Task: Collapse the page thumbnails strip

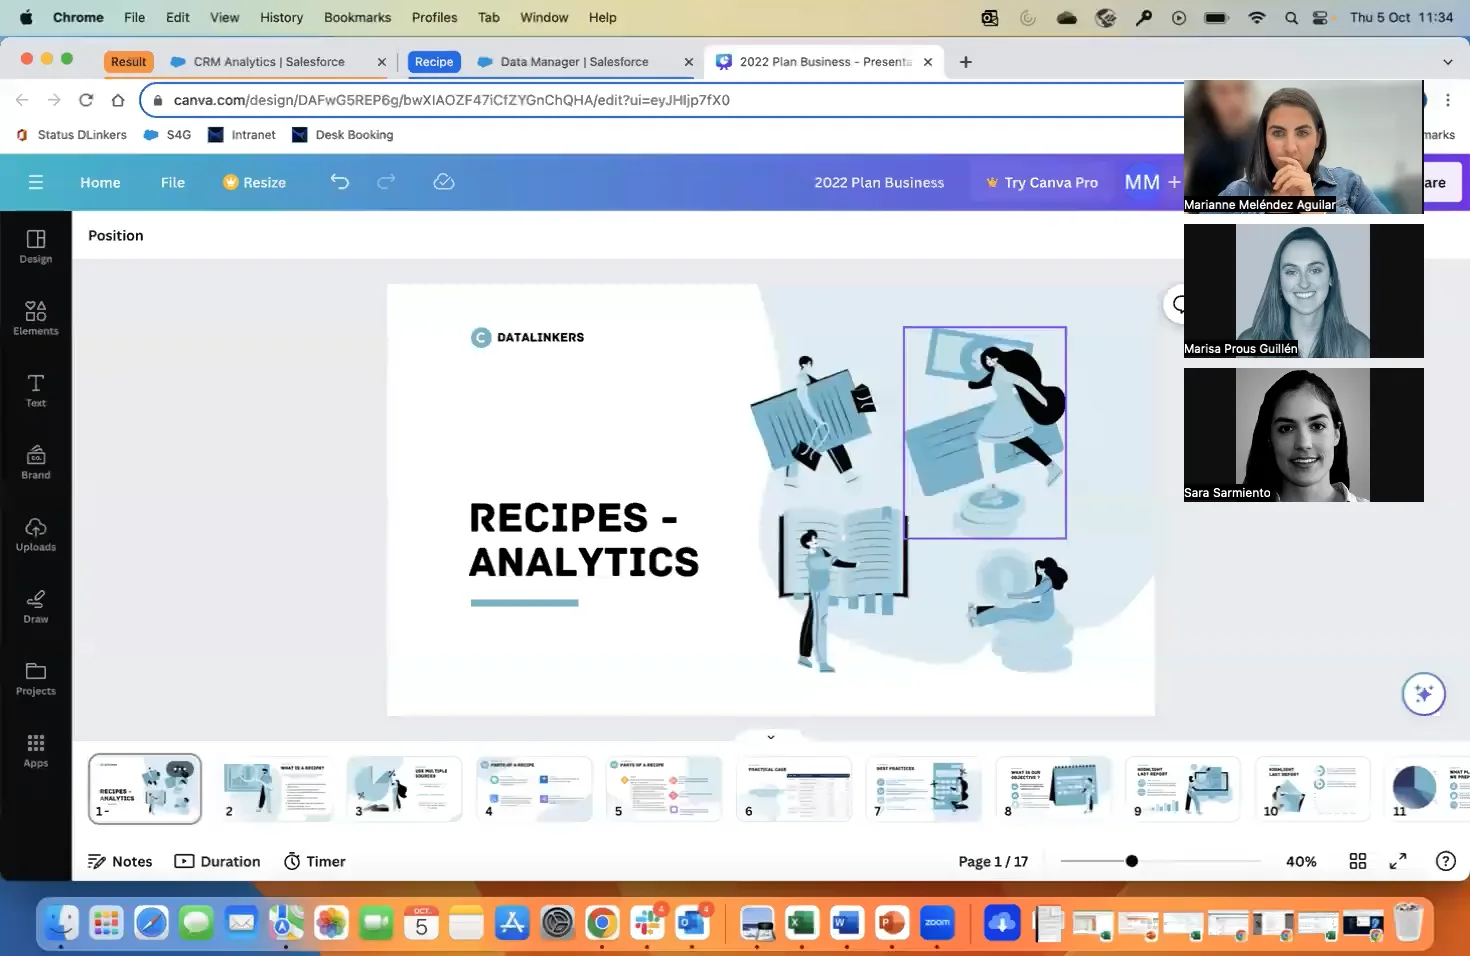Action: pyautogui.click(x=771, y=737)
